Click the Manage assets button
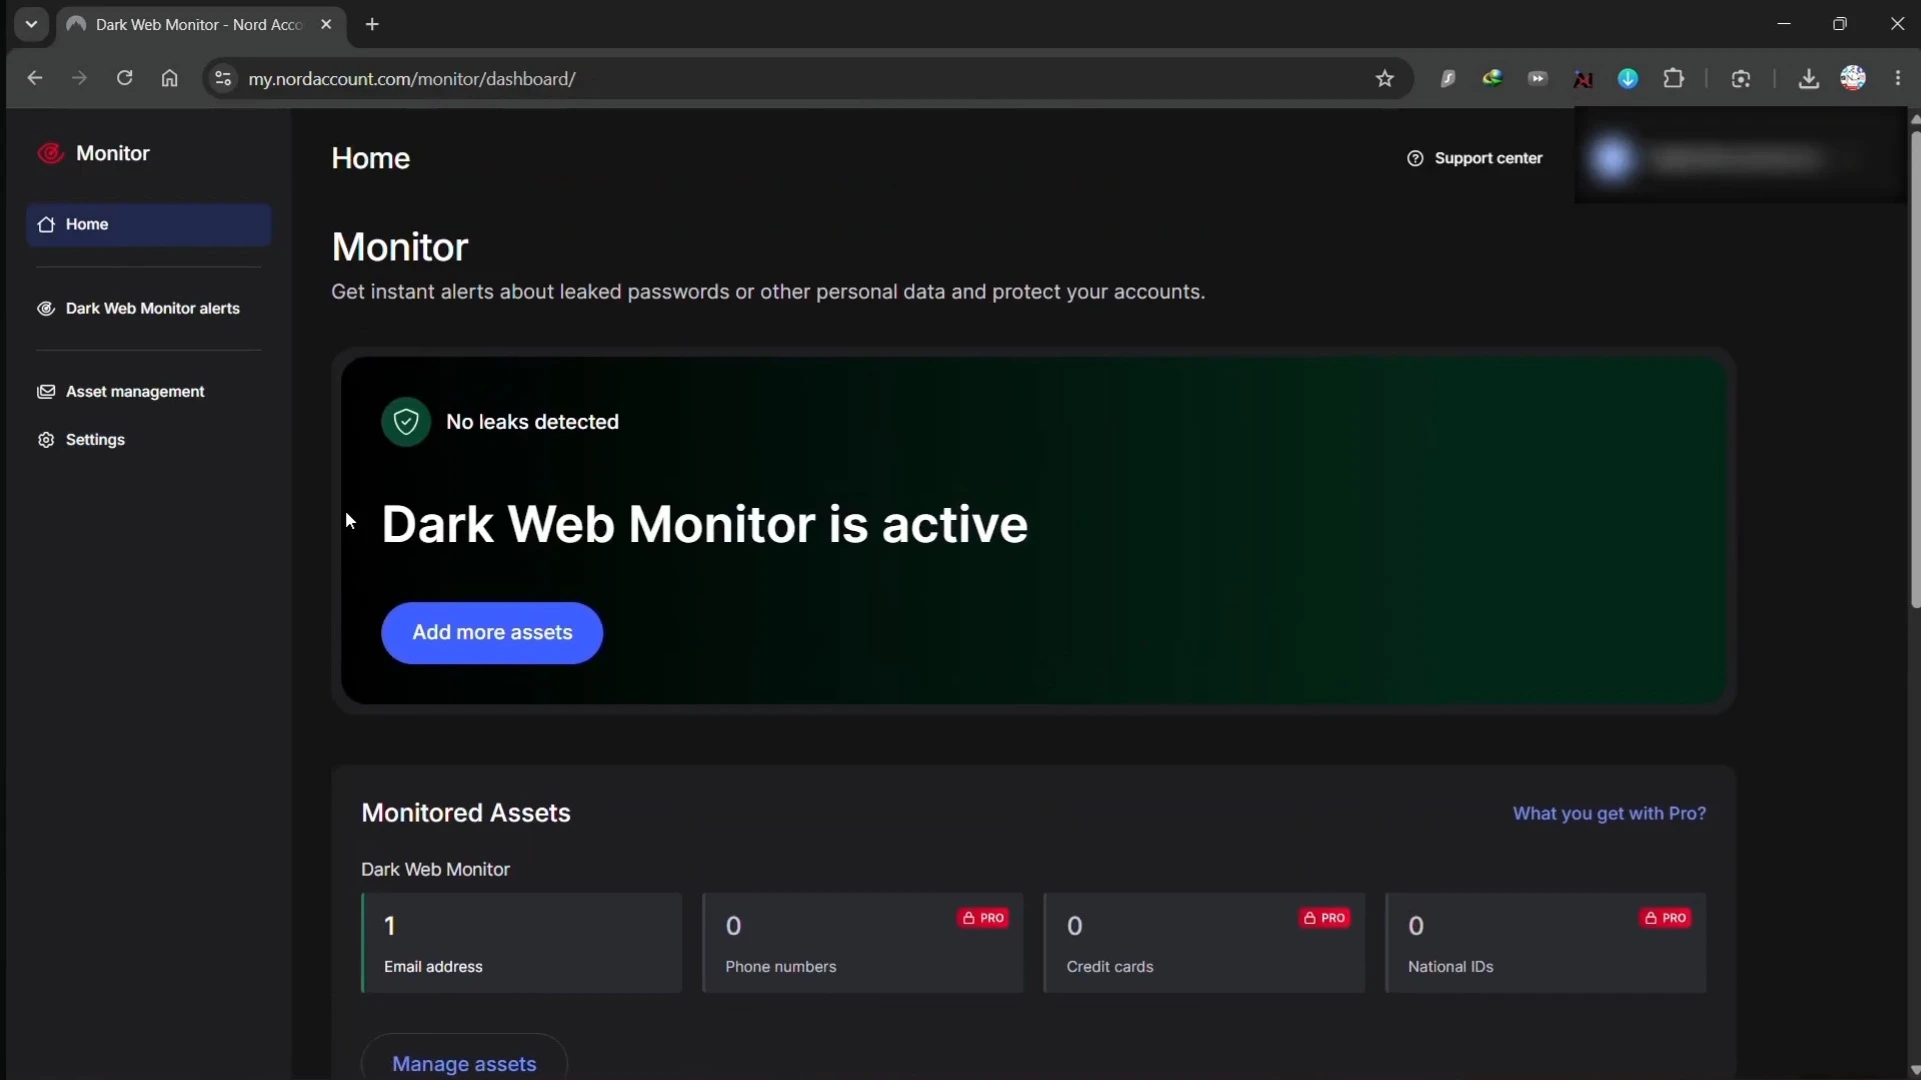Screen dimensions: 1921x1080 464,1062
